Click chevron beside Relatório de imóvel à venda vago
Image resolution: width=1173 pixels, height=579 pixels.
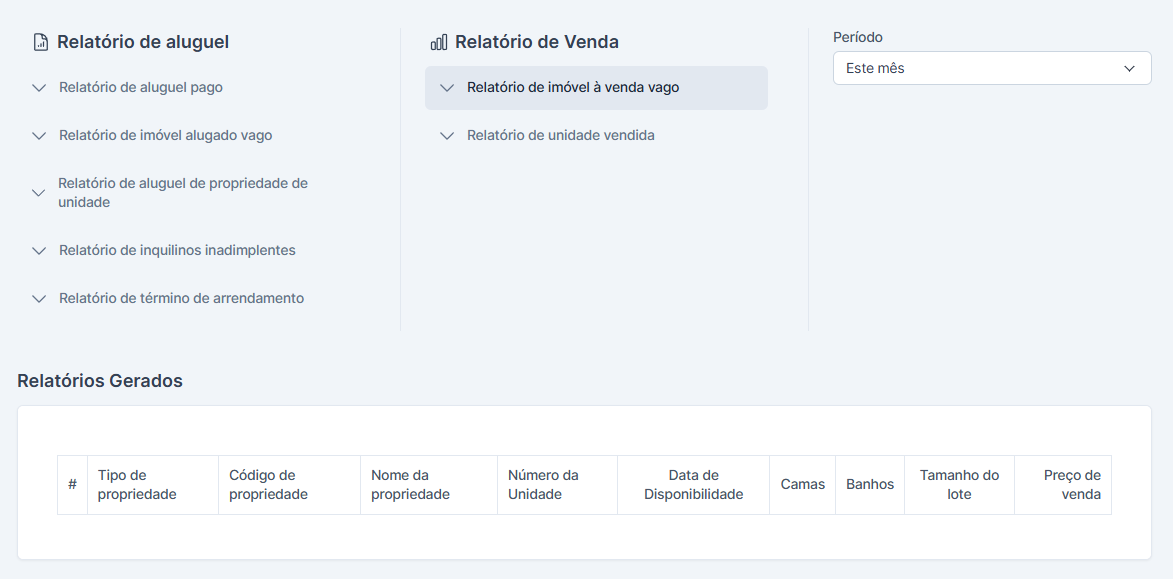(447, 88)
